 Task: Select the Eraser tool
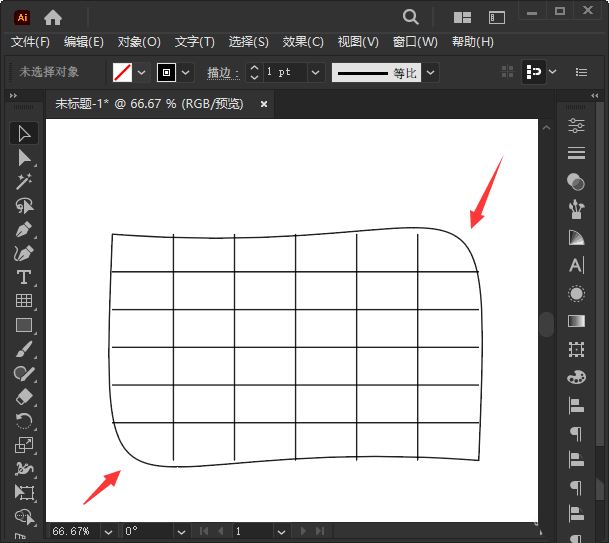(24, 397)
